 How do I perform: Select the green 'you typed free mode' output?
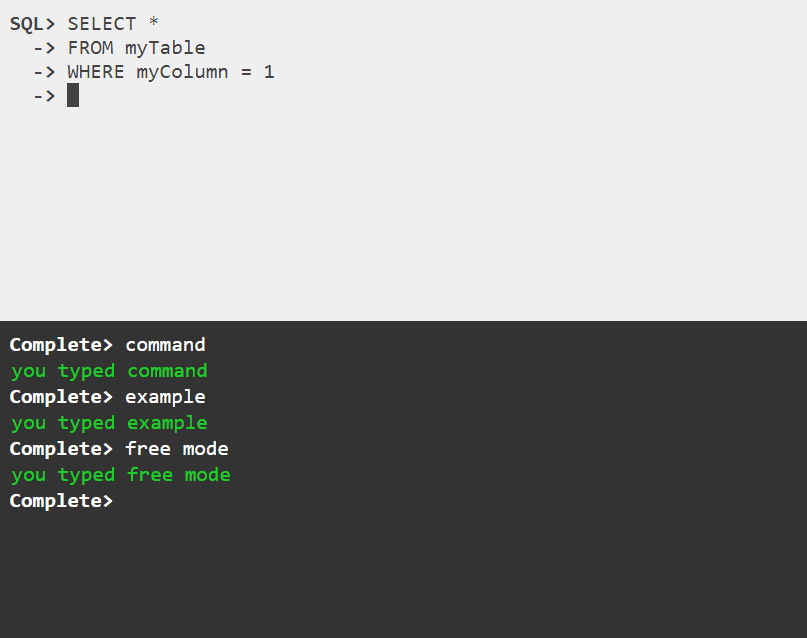[x=121, y=475]
